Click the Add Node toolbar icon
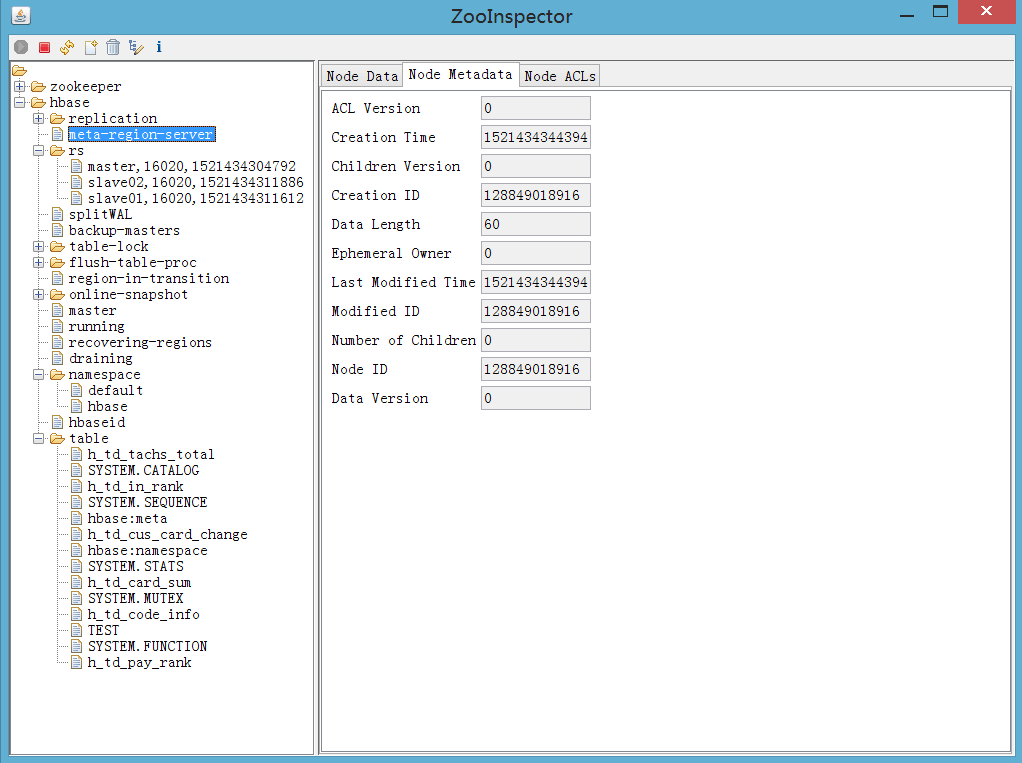Image resolution: width=1022 pixels, height=763 pixels. pyautogui.click(x=91, y=47)
